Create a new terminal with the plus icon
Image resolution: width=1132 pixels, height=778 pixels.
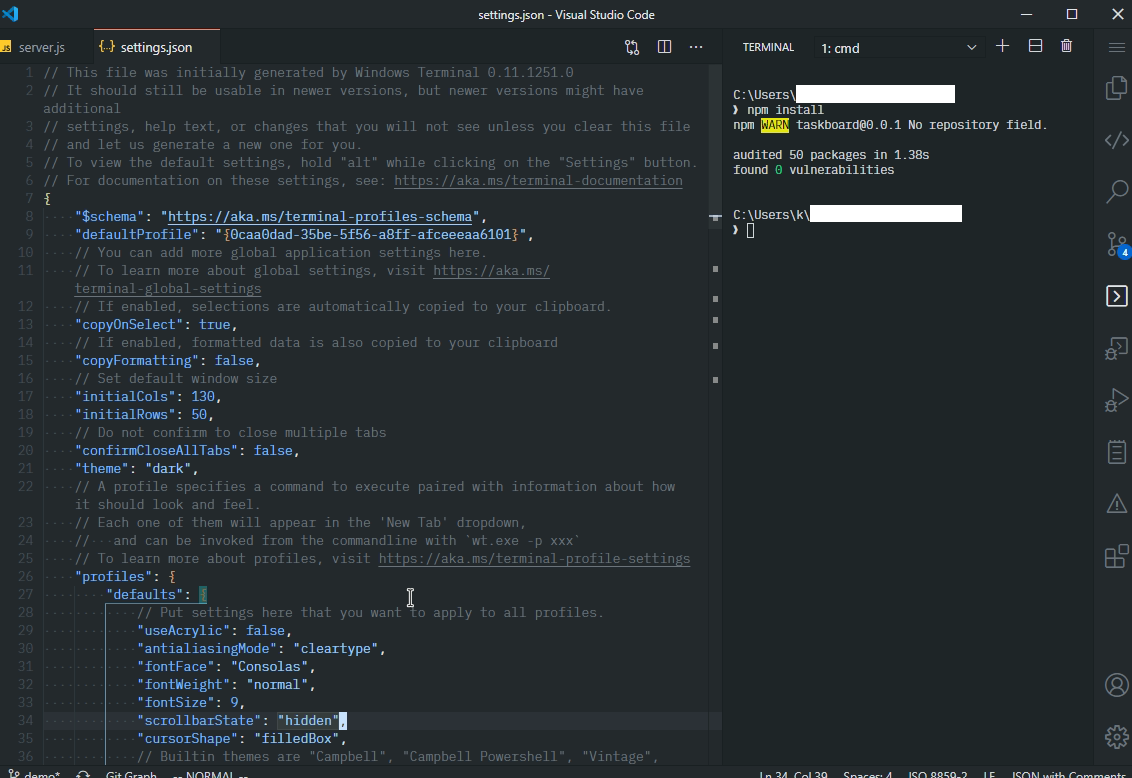click(x=1002, y=46)
